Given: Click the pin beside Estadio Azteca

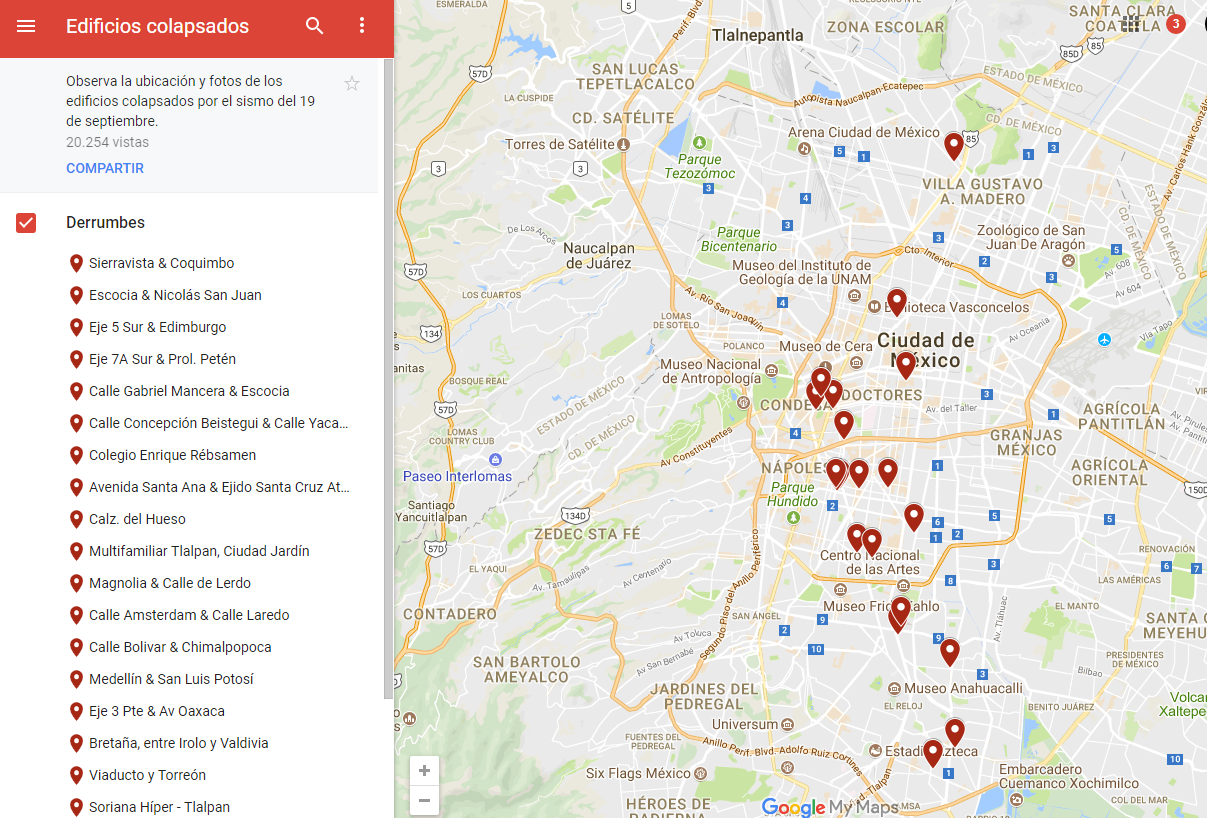Looking at the screenshot, I should tap(933, 751).
